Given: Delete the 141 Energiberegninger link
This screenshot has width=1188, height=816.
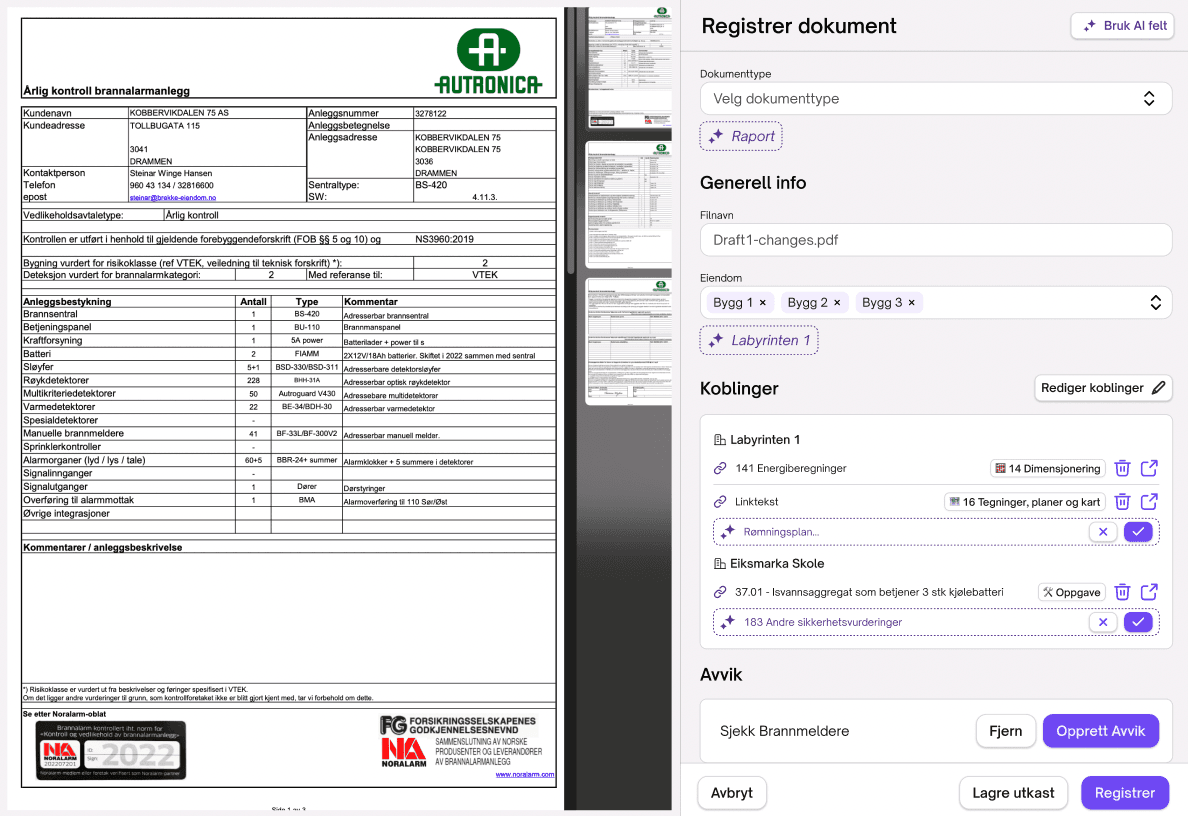Looking at the screenshot, I should pyautogui.click(x=1122, y=468).
